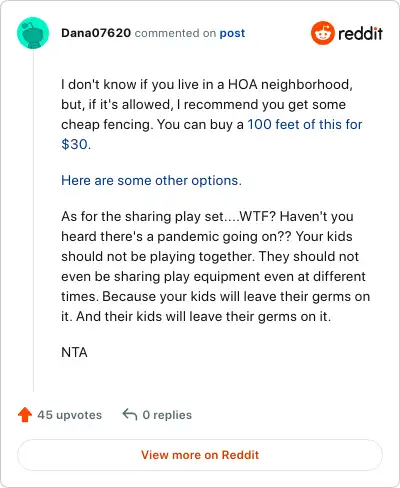Click the vertical comment thread line

click(x=33, y=220)
